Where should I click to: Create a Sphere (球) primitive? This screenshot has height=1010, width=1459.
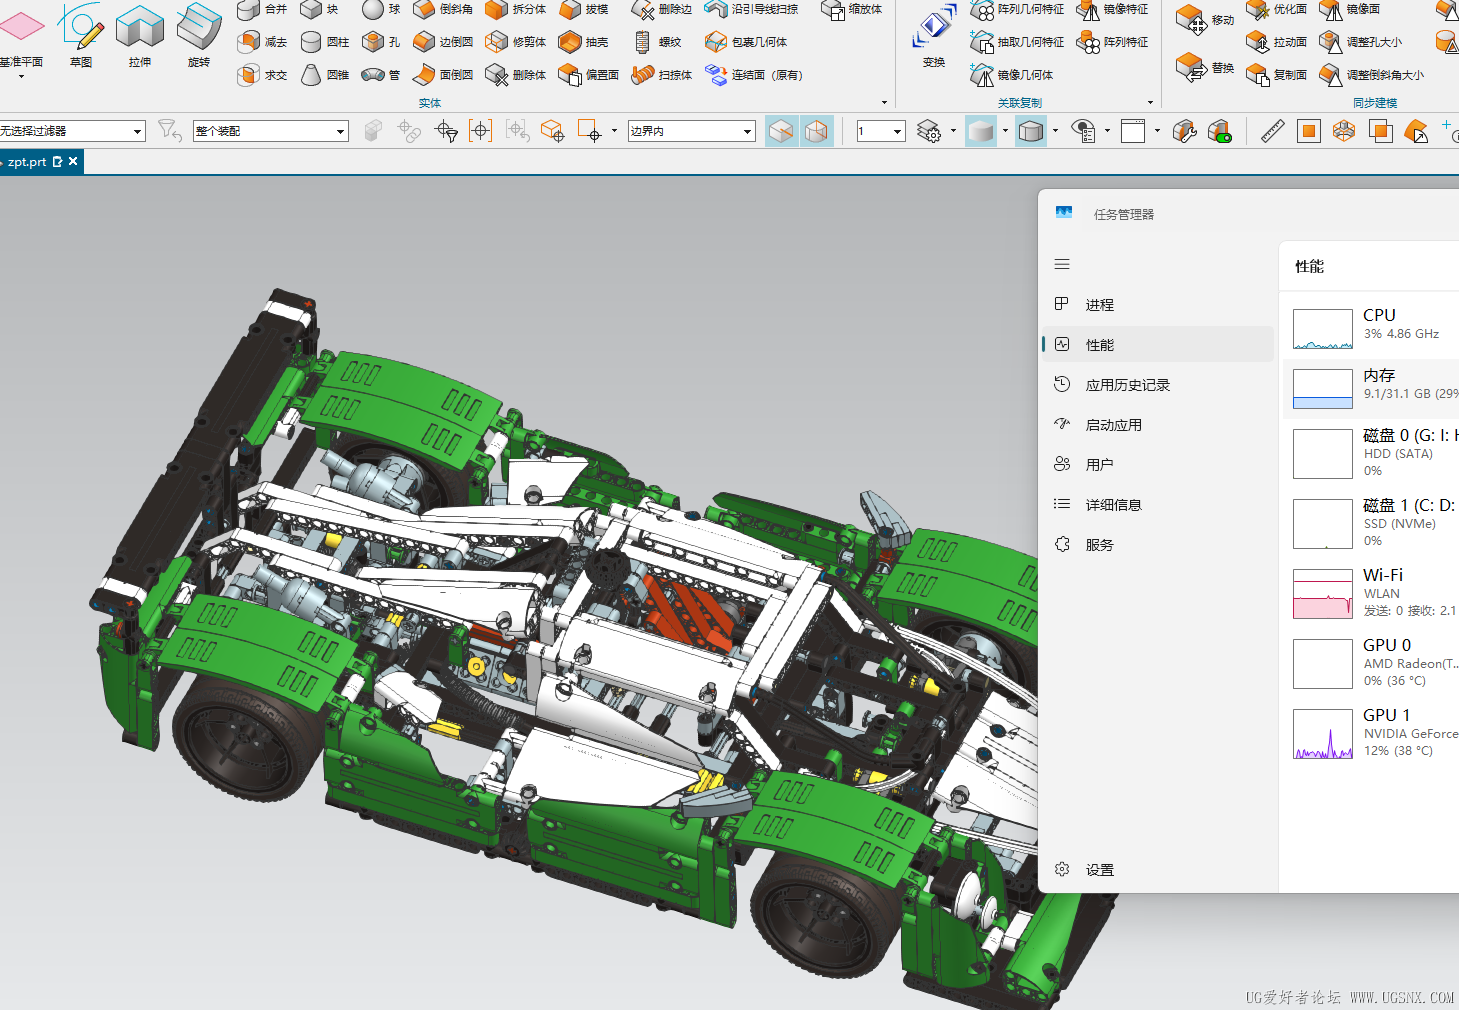(x=381, y=9)
